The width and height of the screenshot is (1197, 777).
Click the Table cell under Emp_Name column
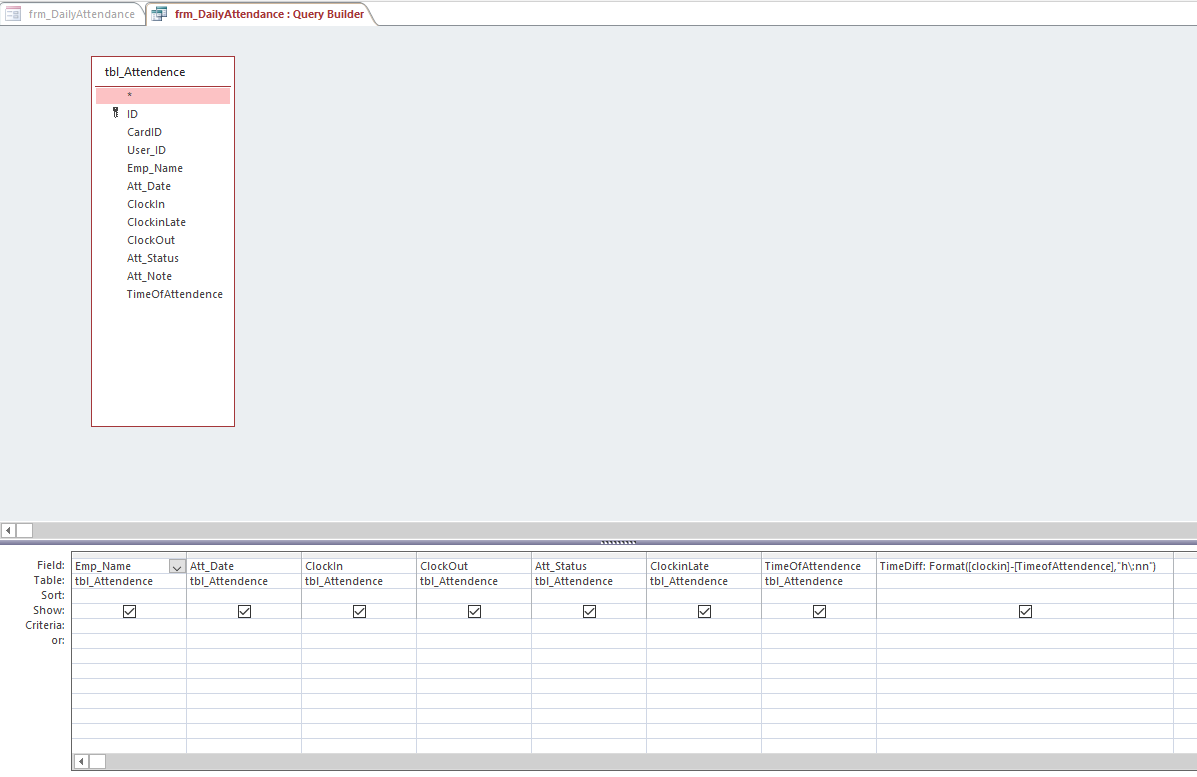[129, 582]
